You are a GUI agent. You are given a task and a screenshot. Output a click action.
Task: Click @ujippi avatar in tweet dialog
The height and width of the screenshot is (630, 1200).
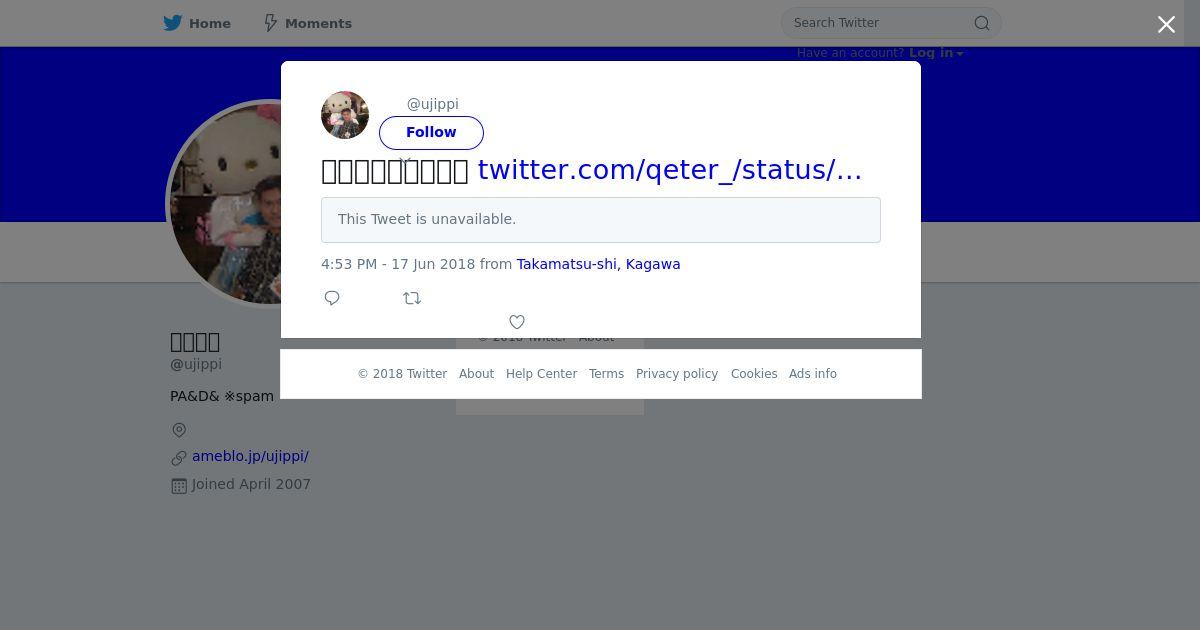click(345, 115)
